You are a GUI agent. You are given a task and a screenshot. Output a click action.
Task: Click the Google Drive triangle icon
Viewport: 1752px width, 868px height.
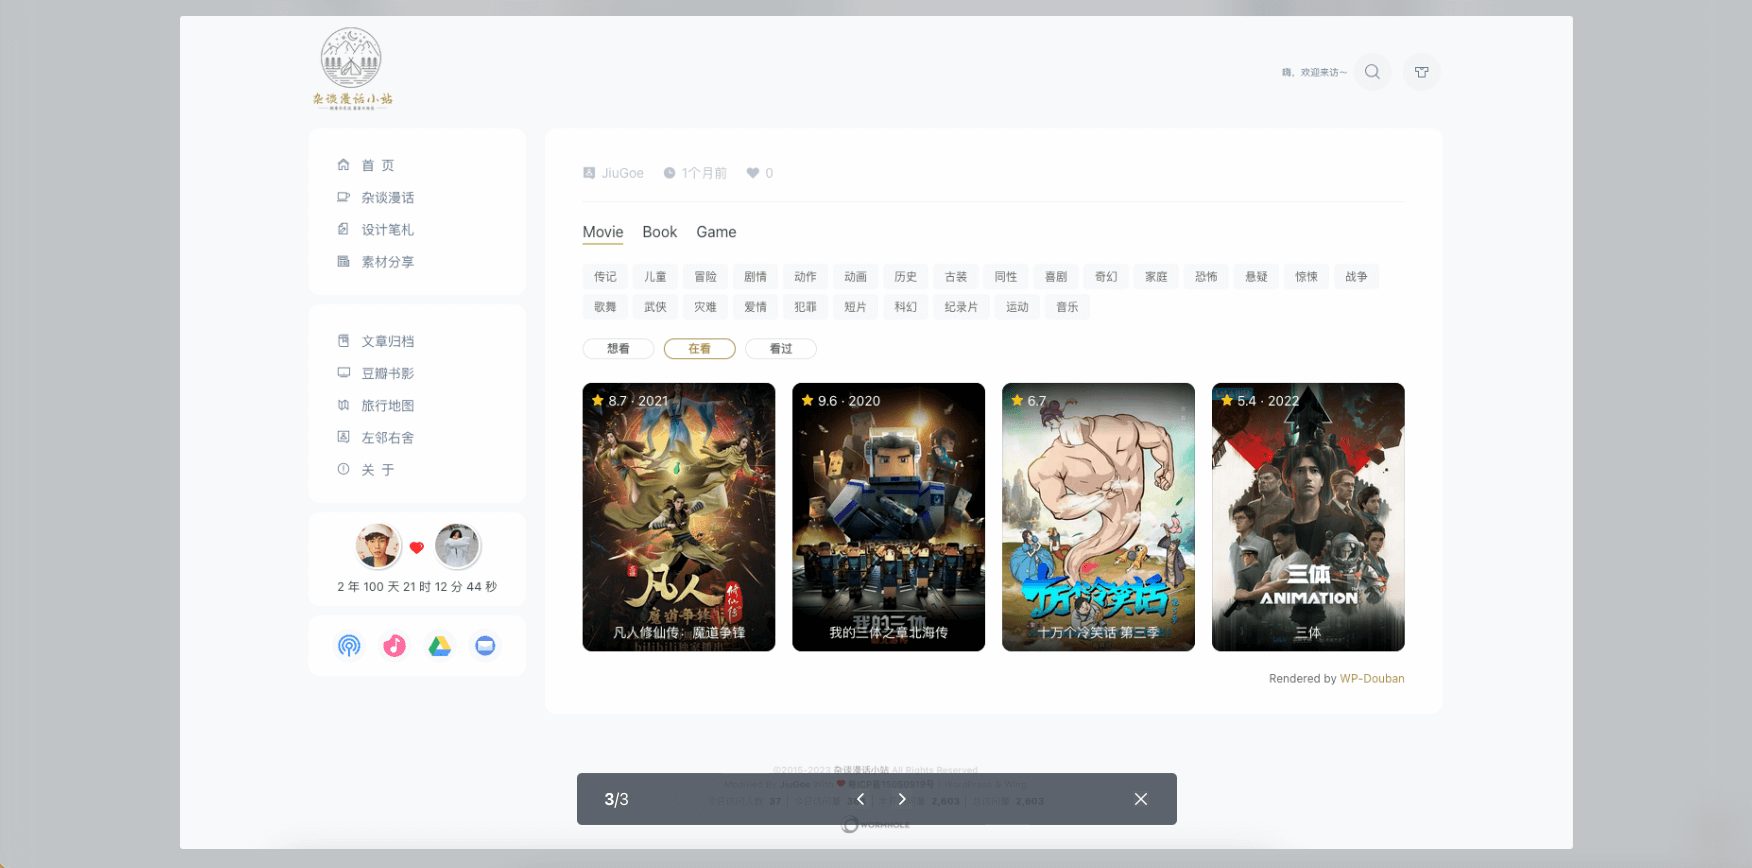(x=440, y=646)
